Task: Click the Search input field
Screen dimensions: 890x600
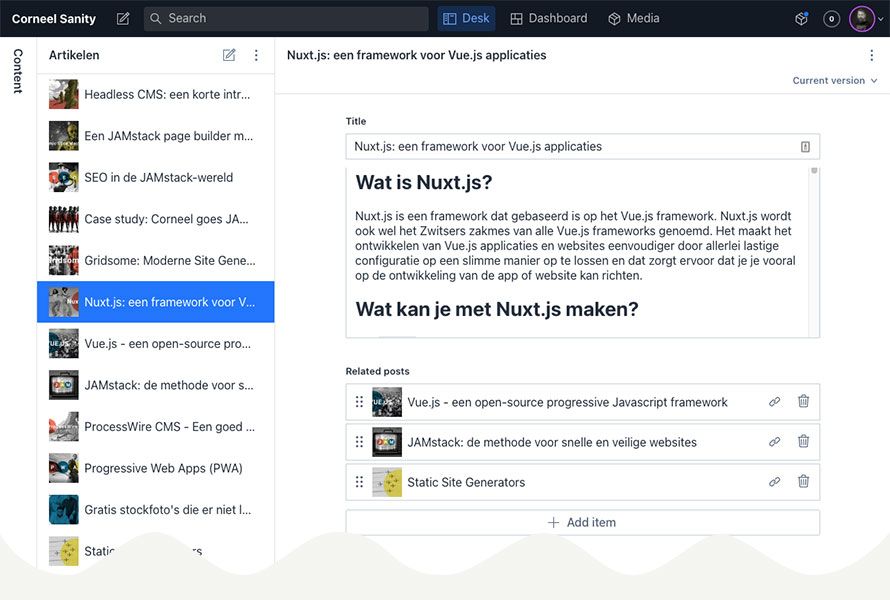Action: 286,19
